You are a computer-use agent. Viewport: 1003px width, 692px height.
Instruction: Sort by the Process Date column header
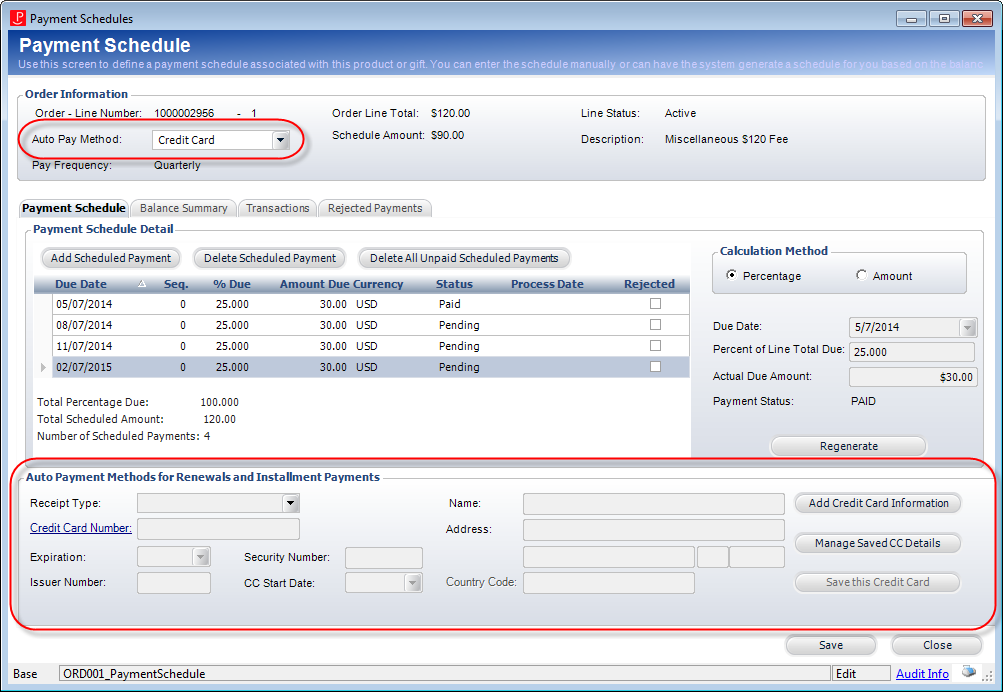pos(547,284)
